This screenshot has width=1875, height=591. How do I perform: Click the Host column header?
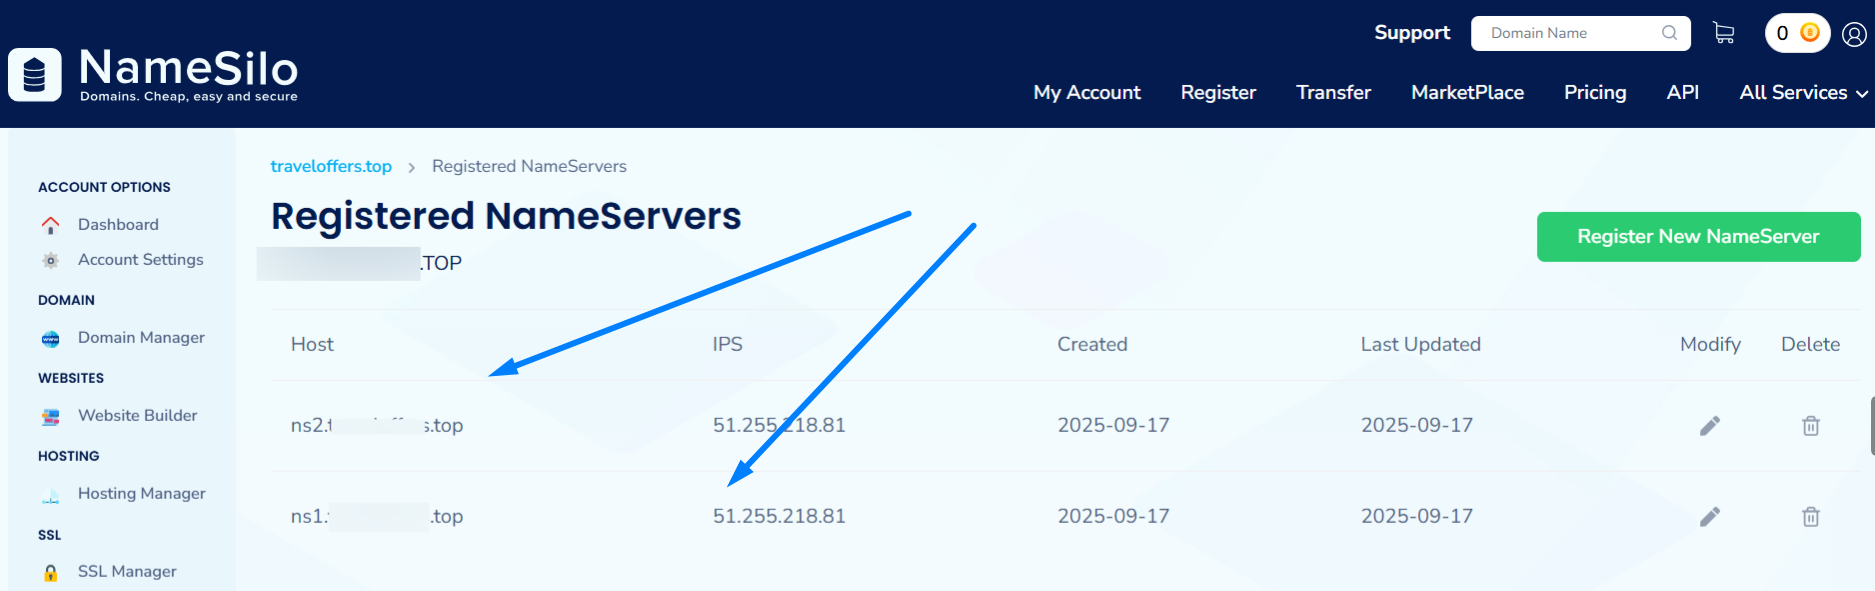[x=312, y=344]
